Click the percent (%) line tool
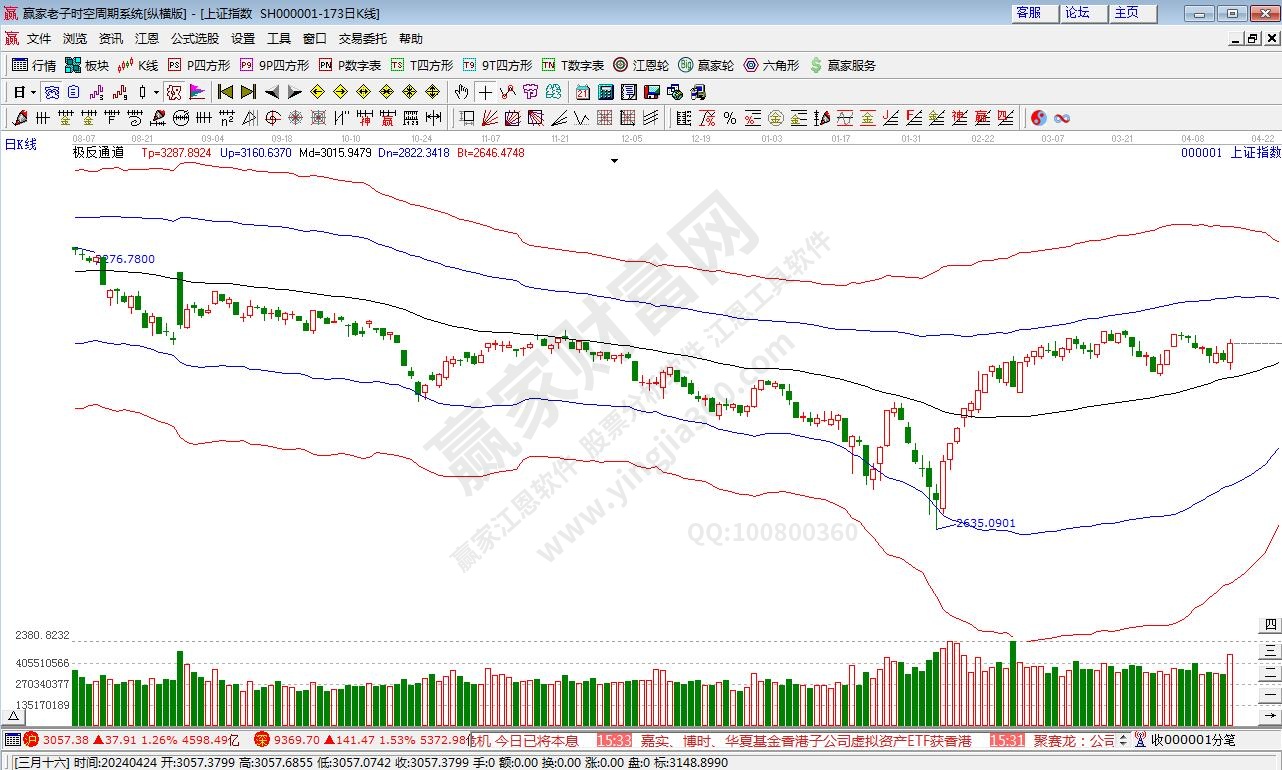Image resolution: width=1282 pixels, height=770 pixels. [x=730, y=118]
